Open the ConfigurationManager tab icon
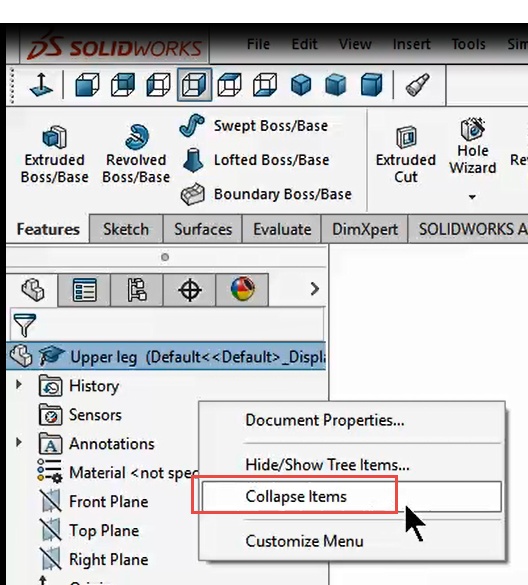Viewport: 528px width, 585px height. tap(137, 290)
